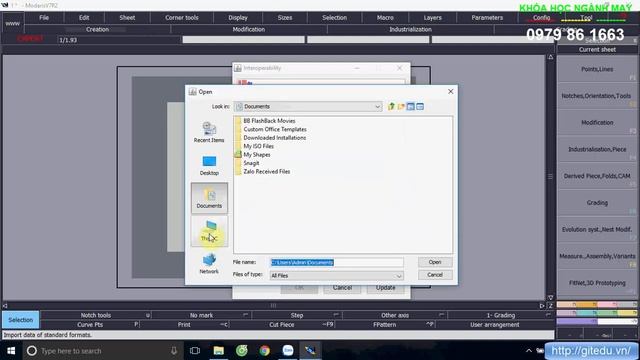Toggle Notch tools in the bottom bar
640x360 pixels.
point(96,315)
